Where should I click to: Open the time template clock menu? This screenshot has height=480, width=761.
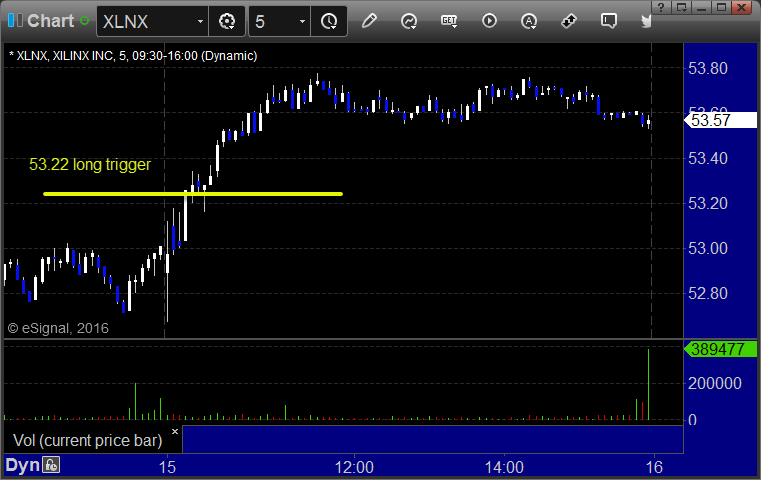pos(329,21)
